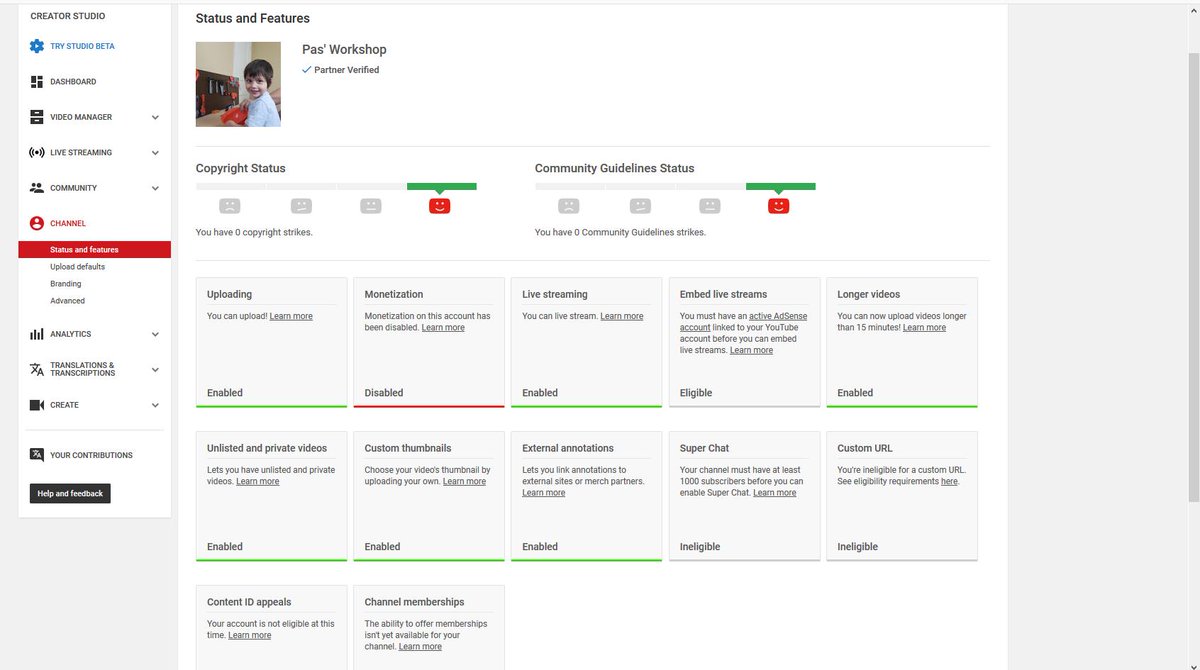Viewport: 1200px width, 670px height.
Task: Open Upload defaults settings
Action: (x=77, y=267)
